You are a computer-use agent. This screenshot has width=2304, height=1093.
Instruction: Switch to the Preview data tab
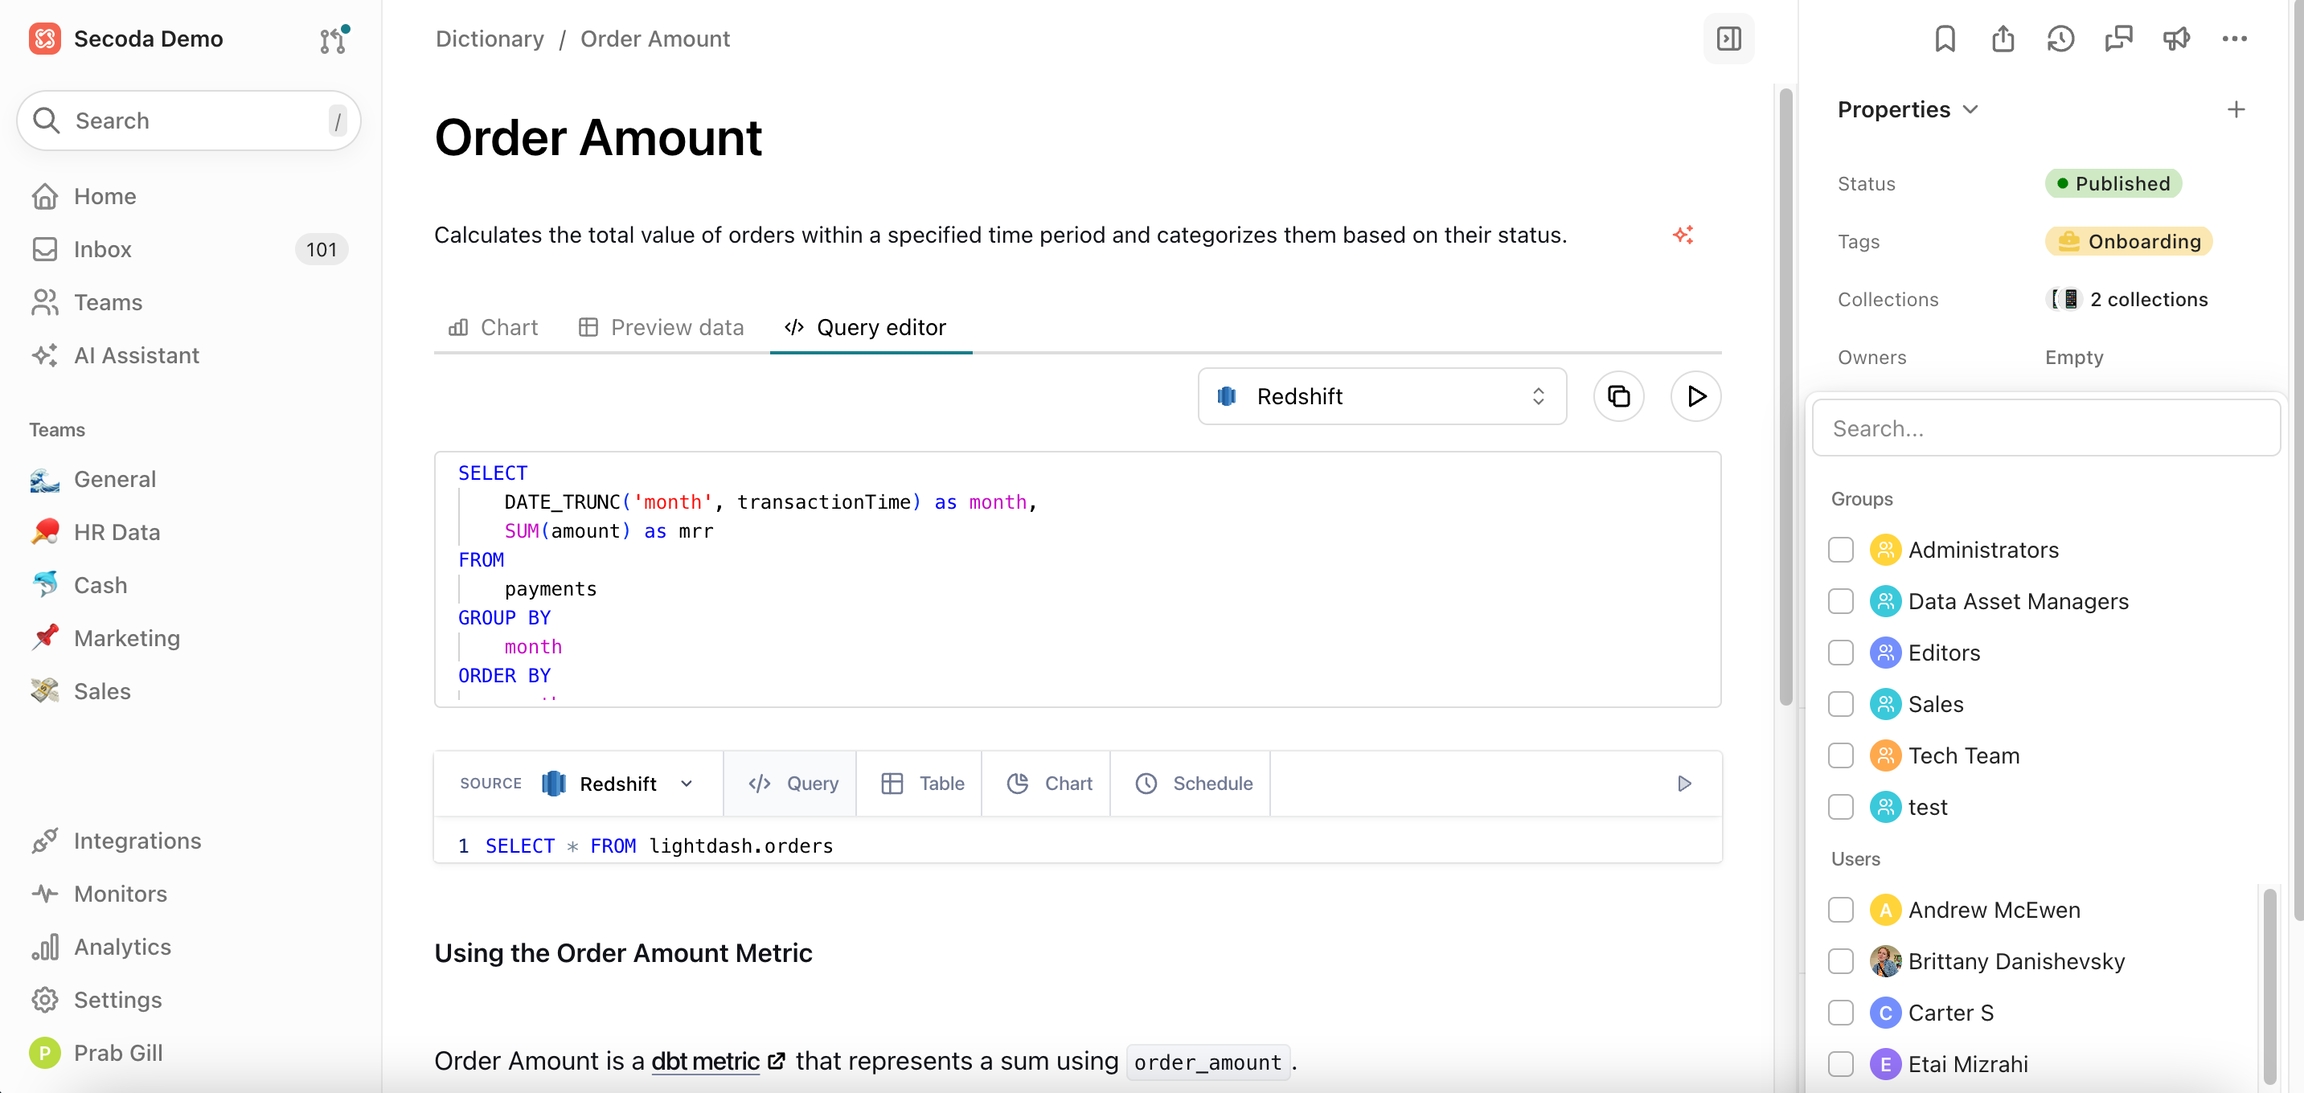pos(661,328)
